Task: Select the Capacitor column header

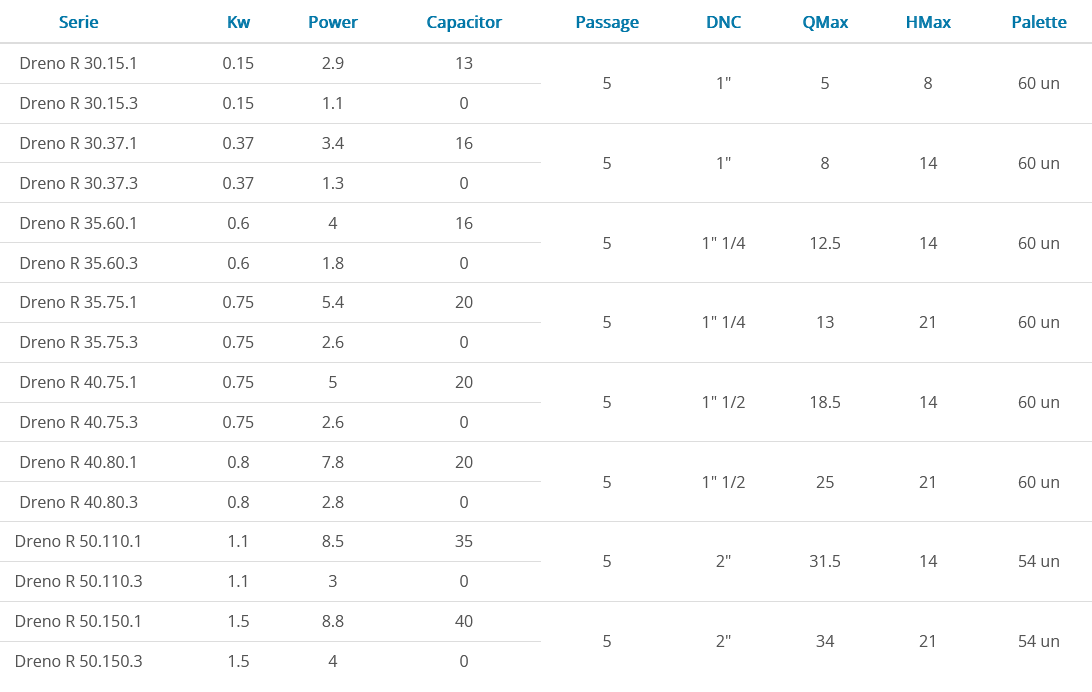Action: point(464,22)
